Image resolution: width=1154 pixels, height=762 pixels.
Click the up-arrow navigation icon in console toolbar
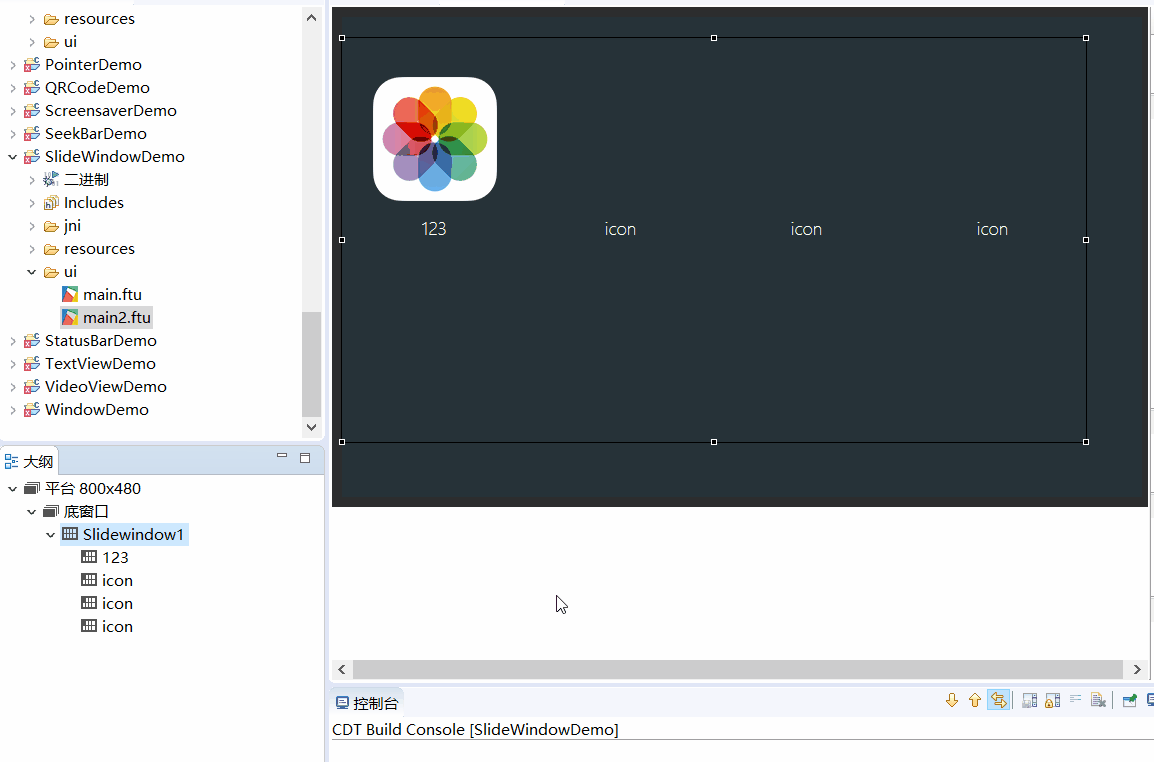coord(975,700)
